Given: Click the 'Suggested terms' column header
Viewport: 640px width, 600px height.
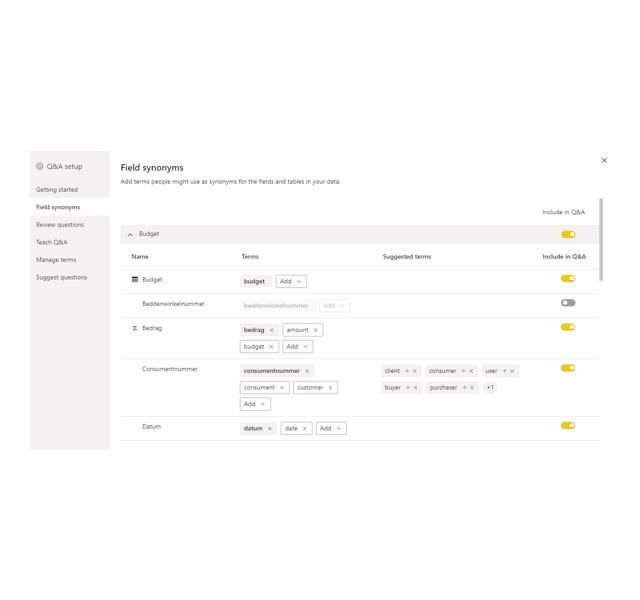Looking at the screenshot, I should 407,256.
